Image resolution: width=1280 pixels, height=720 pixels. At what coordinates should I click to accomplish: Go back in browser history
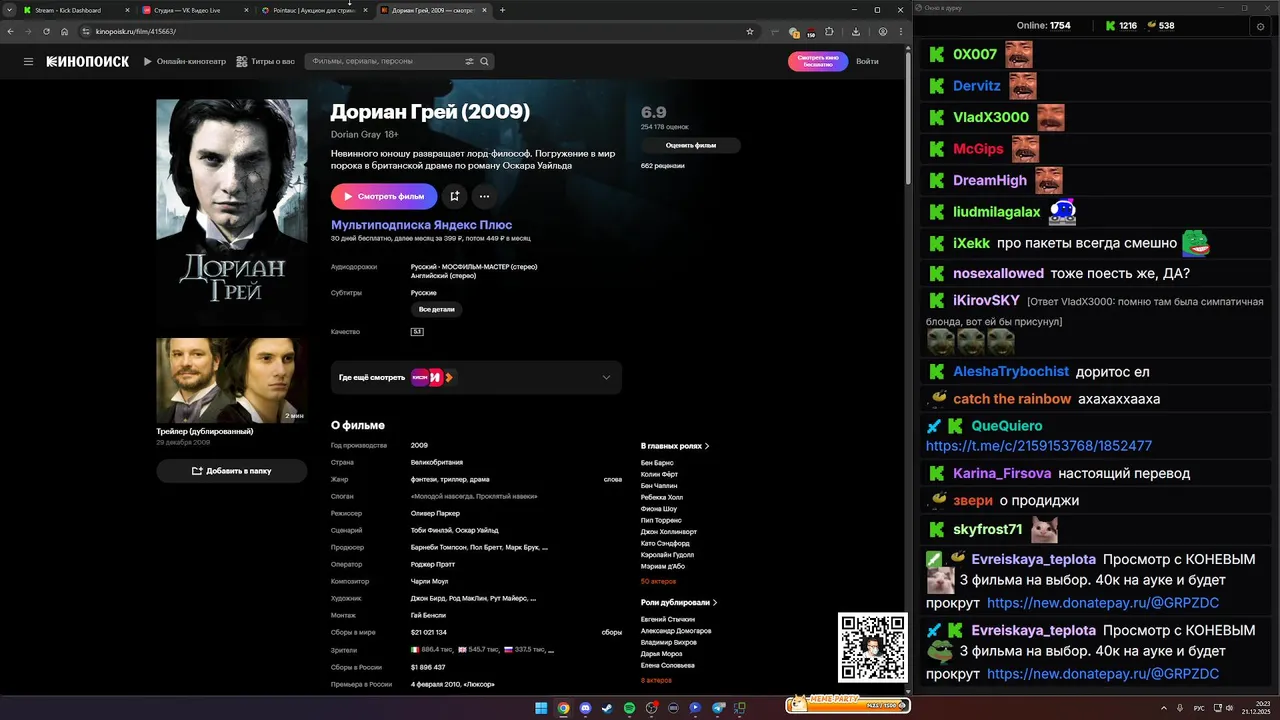coord(10,31)
